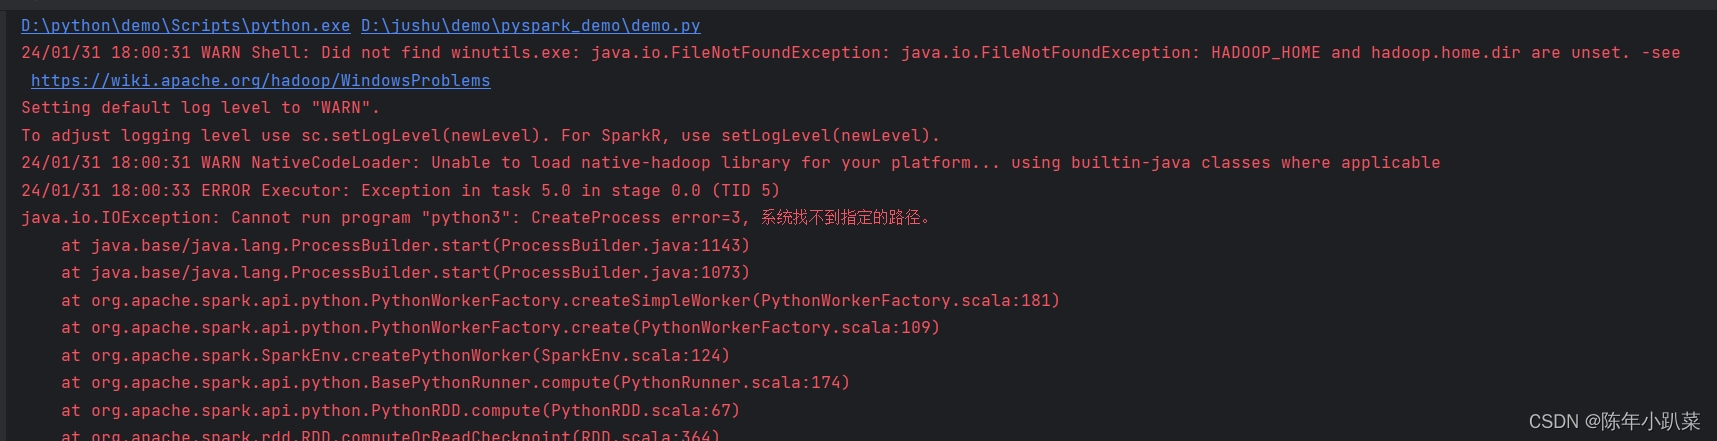Open the demo.py script path link
The width and height of the screenshot is (1717, 441).
(531, 26)
